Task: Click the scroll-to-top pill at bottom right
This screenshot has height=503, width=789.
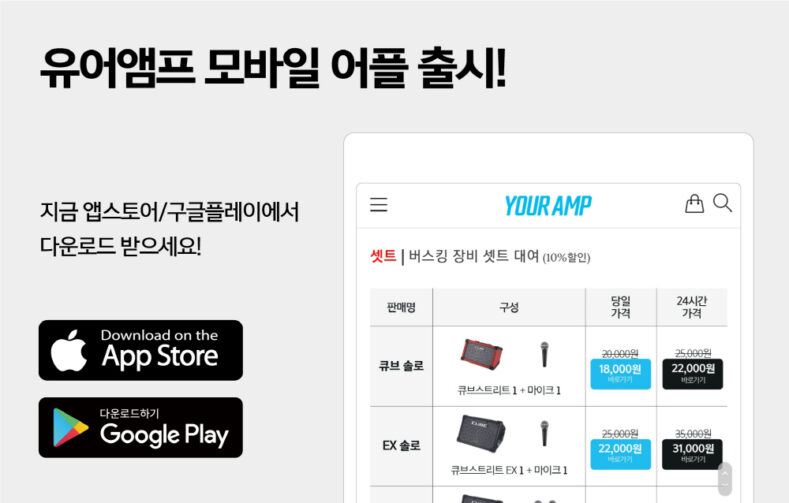Action: click(x=725, y=479)
